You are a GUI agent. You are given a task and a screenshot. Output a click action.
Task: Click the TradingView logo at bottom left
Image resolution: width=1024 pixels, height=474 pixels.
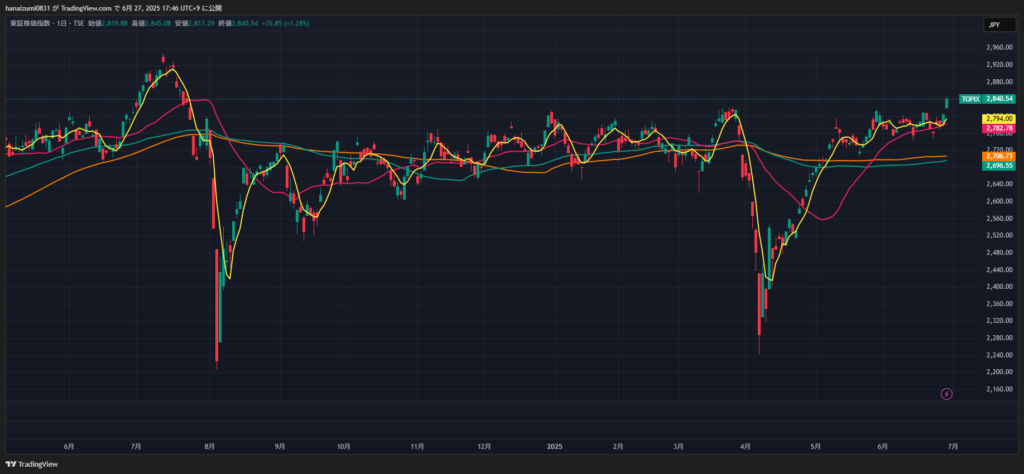tap(32, 464)
